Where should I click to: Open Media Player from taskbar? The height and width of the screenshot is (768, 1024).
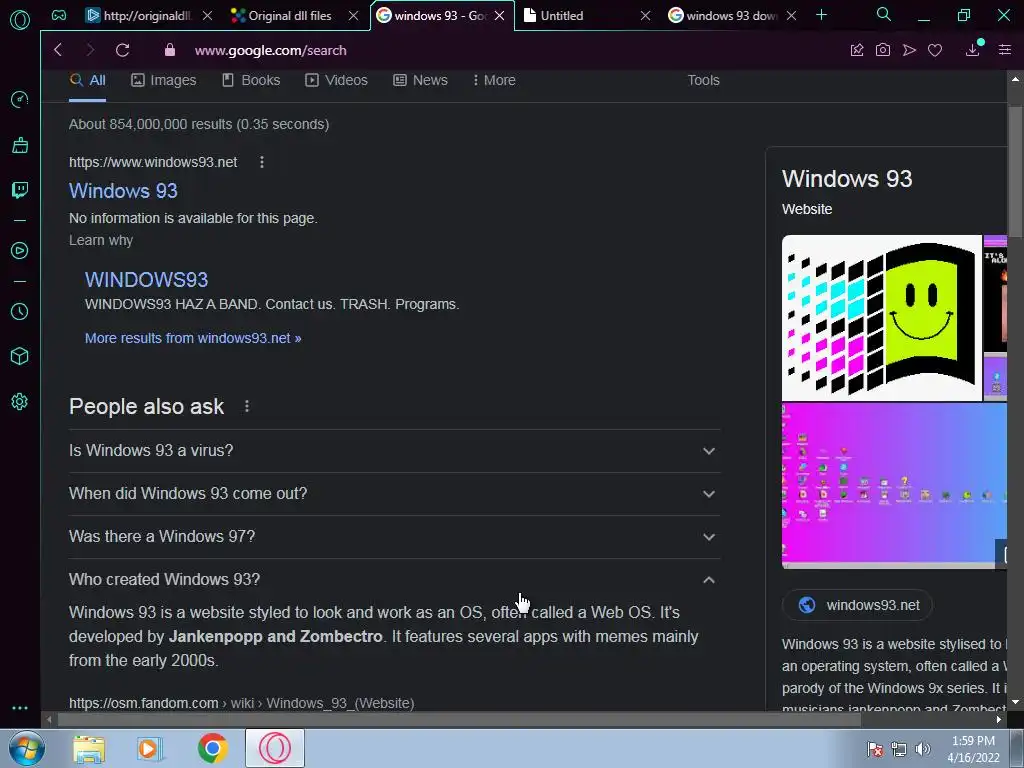tap(149, 749)
